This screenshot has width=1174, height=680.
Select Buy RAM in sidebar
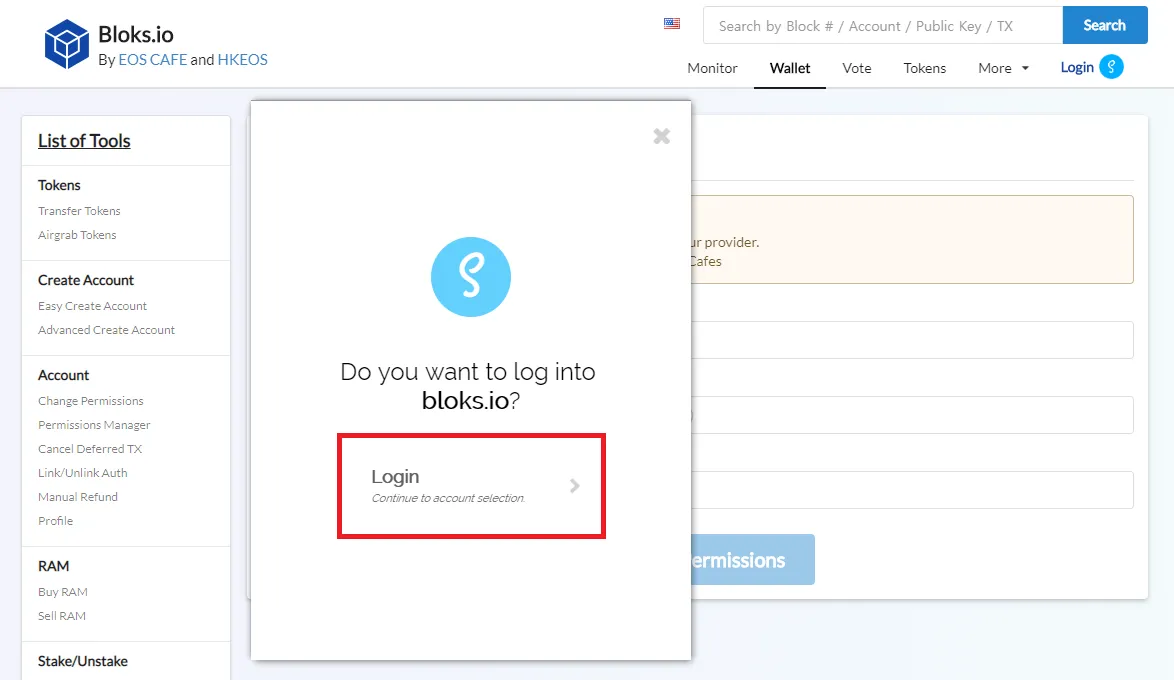[63, 592]
